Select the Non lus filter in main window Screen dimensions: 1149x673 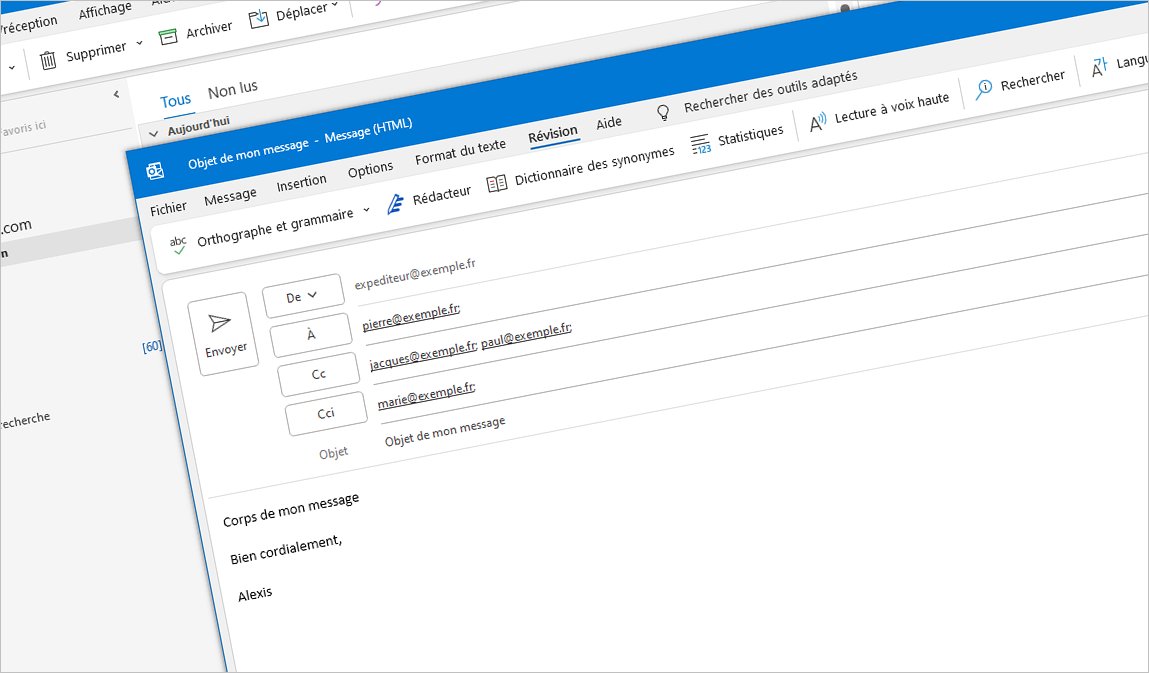(x=233, y=90)
